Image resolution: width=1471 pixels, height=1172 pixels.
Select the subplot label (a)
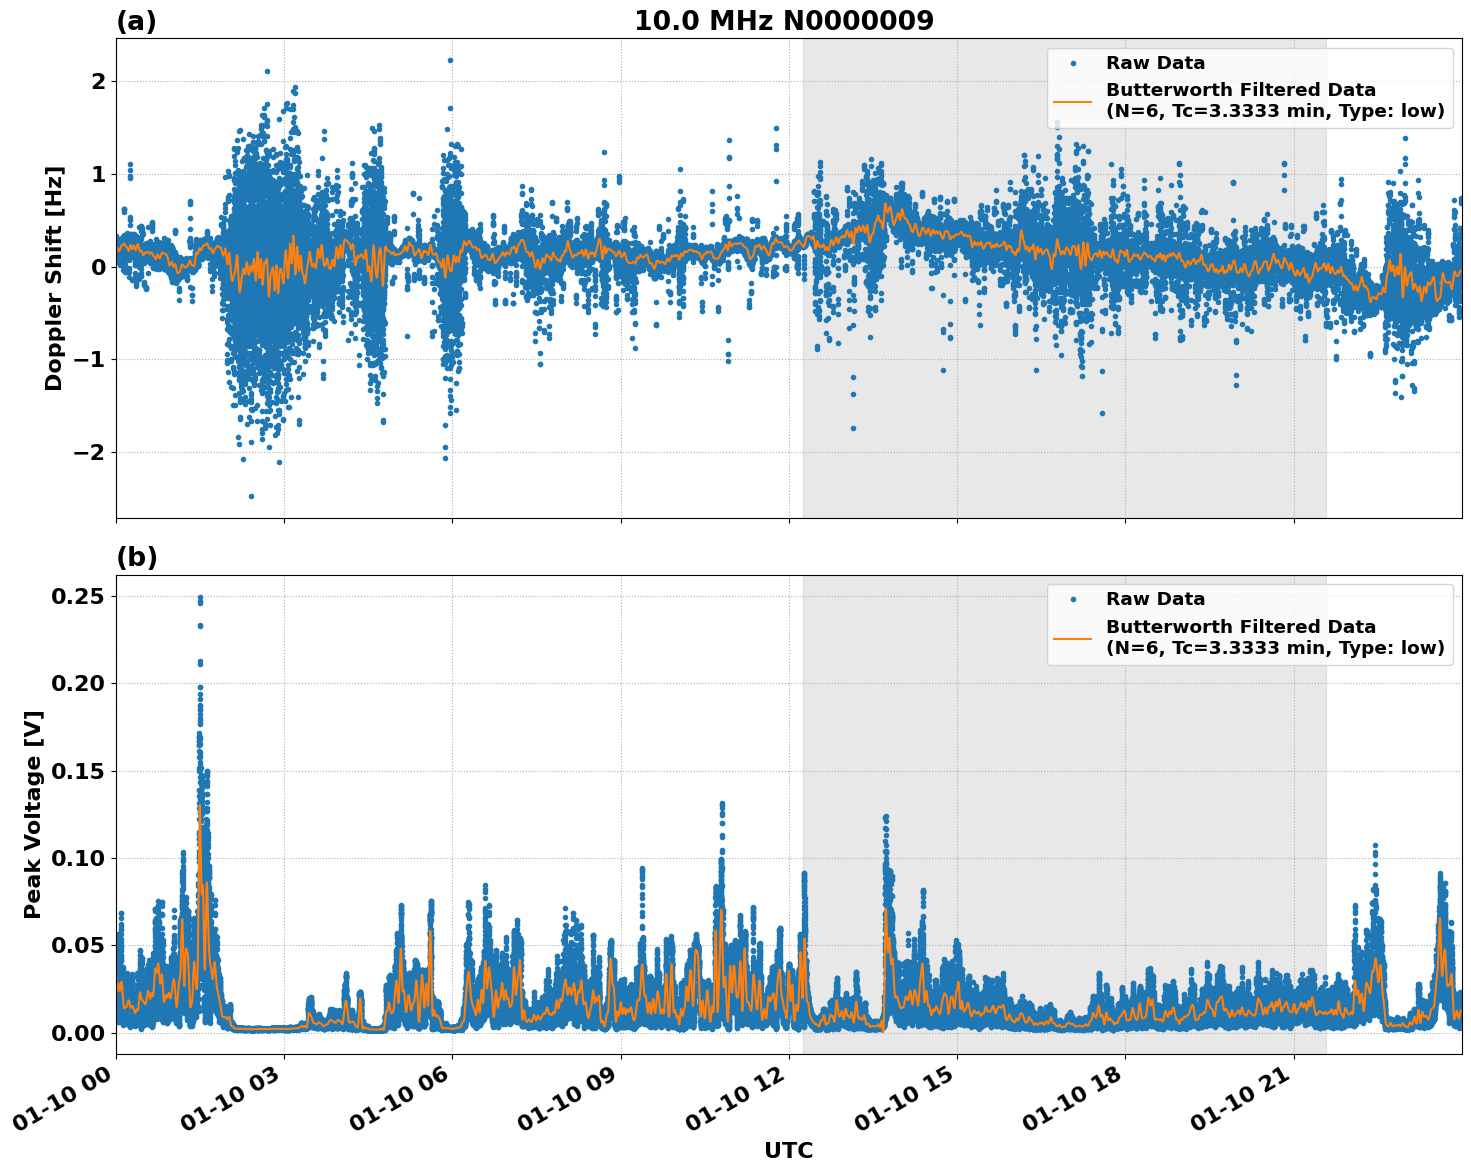135,18
